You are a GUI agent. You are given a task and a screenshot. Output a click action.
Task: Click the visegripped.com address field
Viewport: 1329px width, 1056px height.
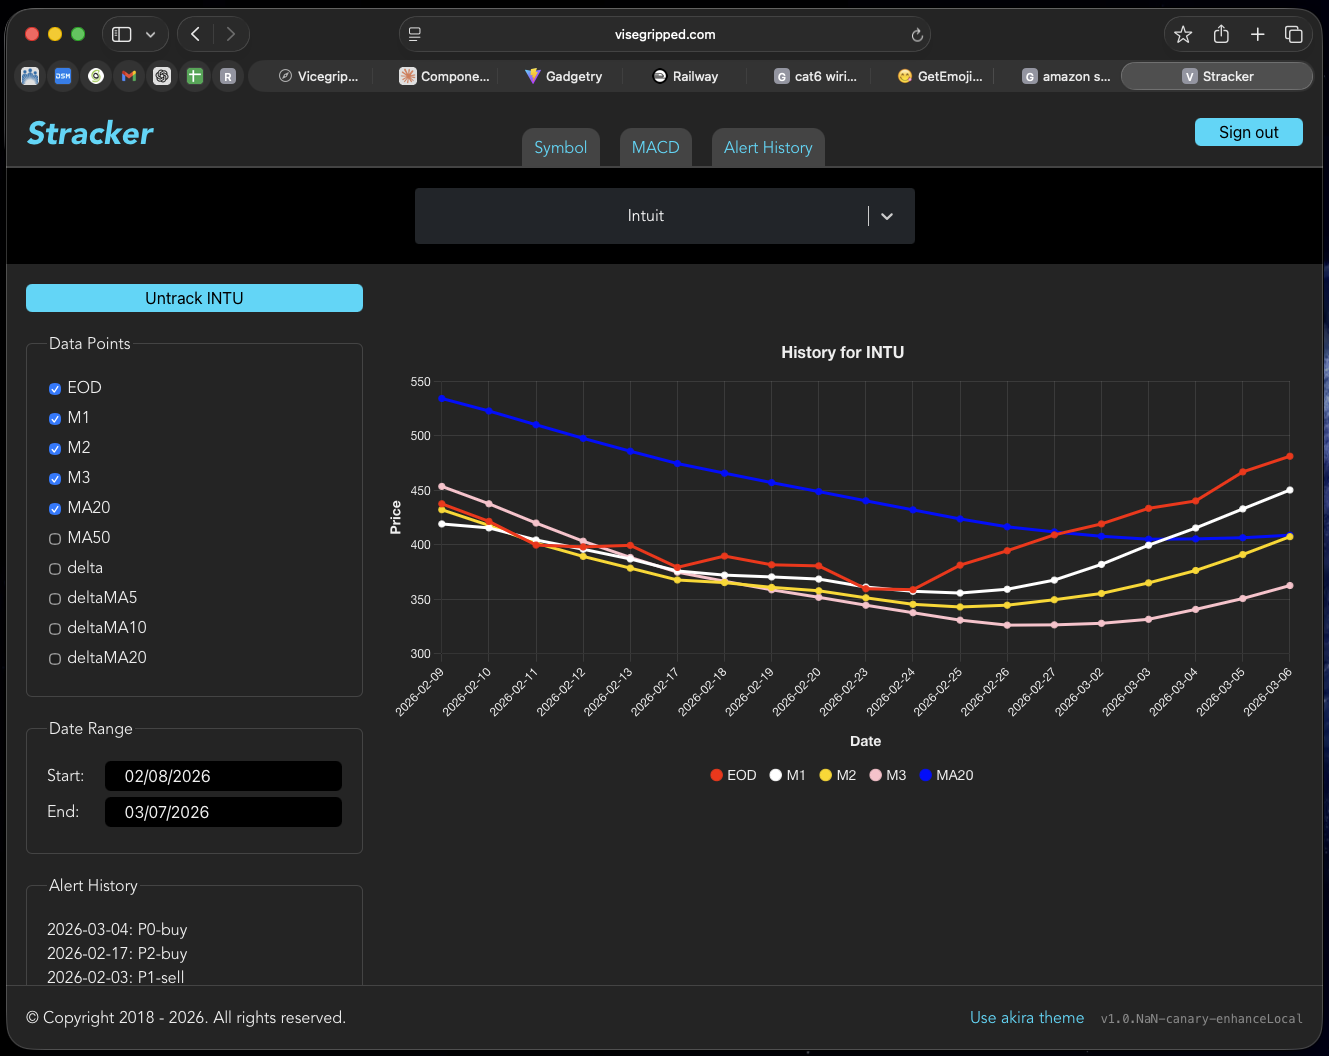(665, 34)
